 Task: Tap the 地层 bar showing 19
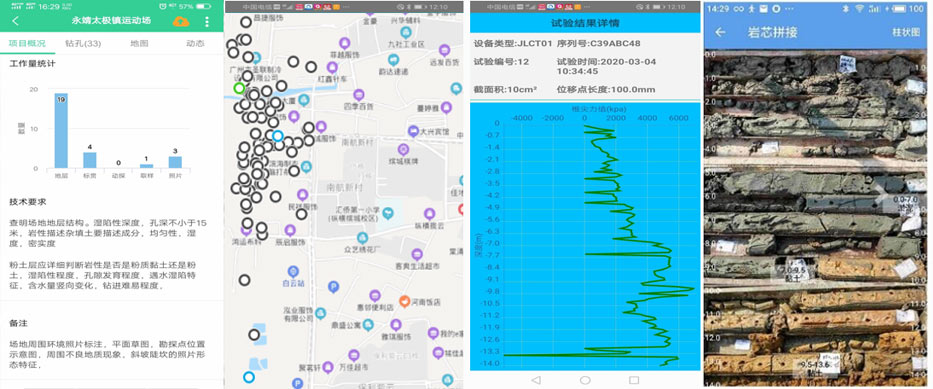61,131
